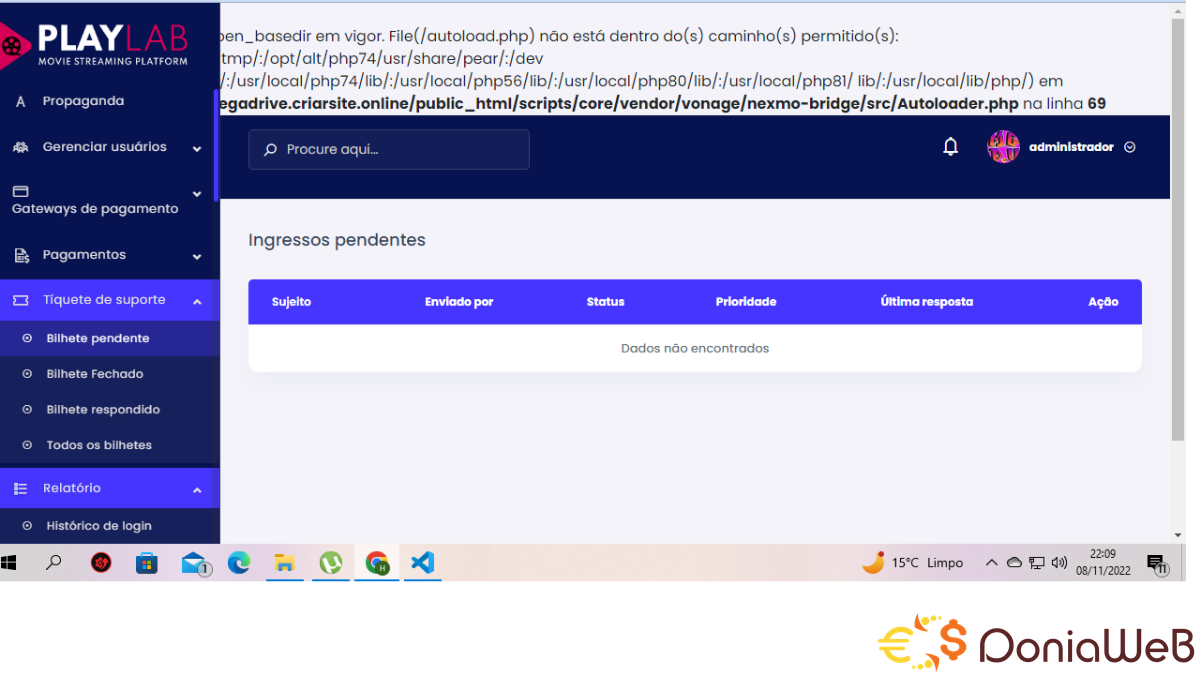Click the Pagamentos sidebar icon
The width and height of the screenshot is (1200, 675).
point(21,255)
